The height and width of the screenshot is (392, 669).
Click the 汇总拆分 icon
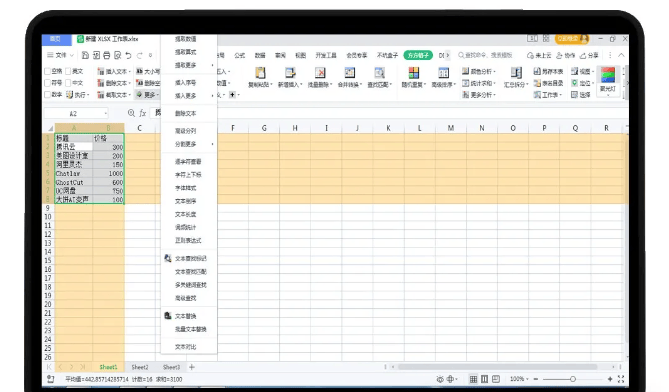coord(516,73)
